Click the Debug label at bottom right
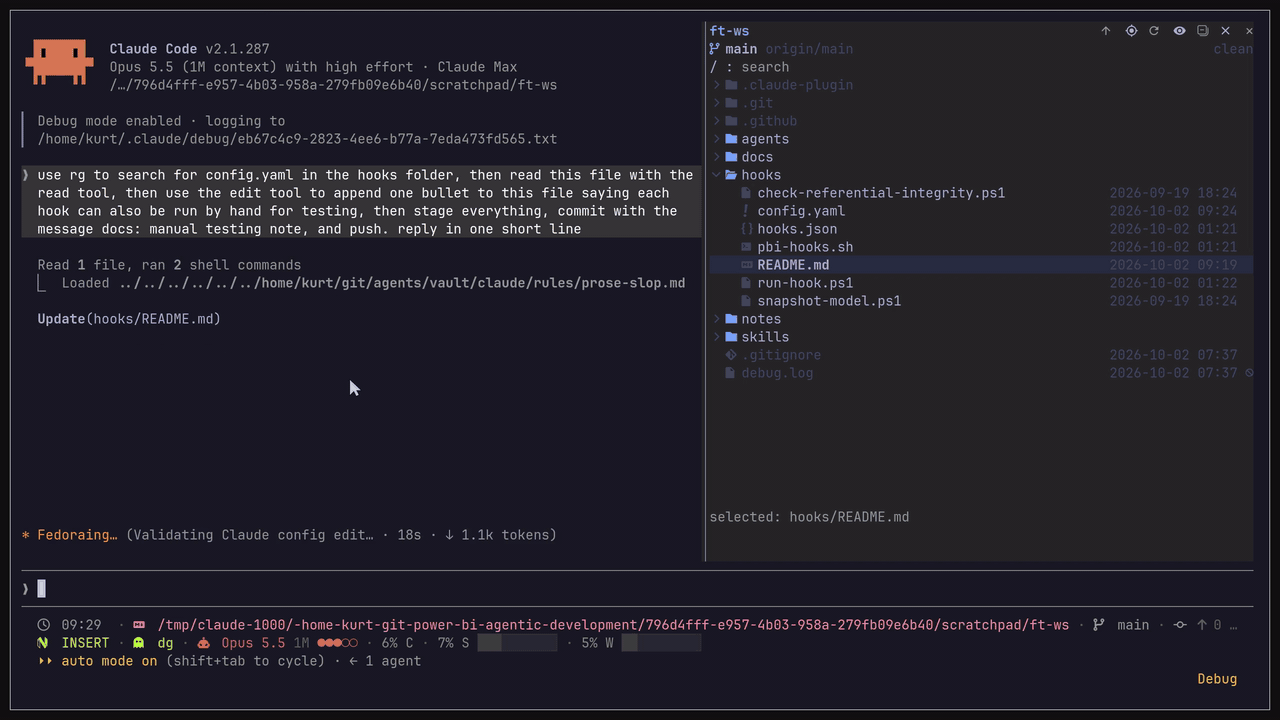This screenshot has height=720, width=1280. (1217, 679)
